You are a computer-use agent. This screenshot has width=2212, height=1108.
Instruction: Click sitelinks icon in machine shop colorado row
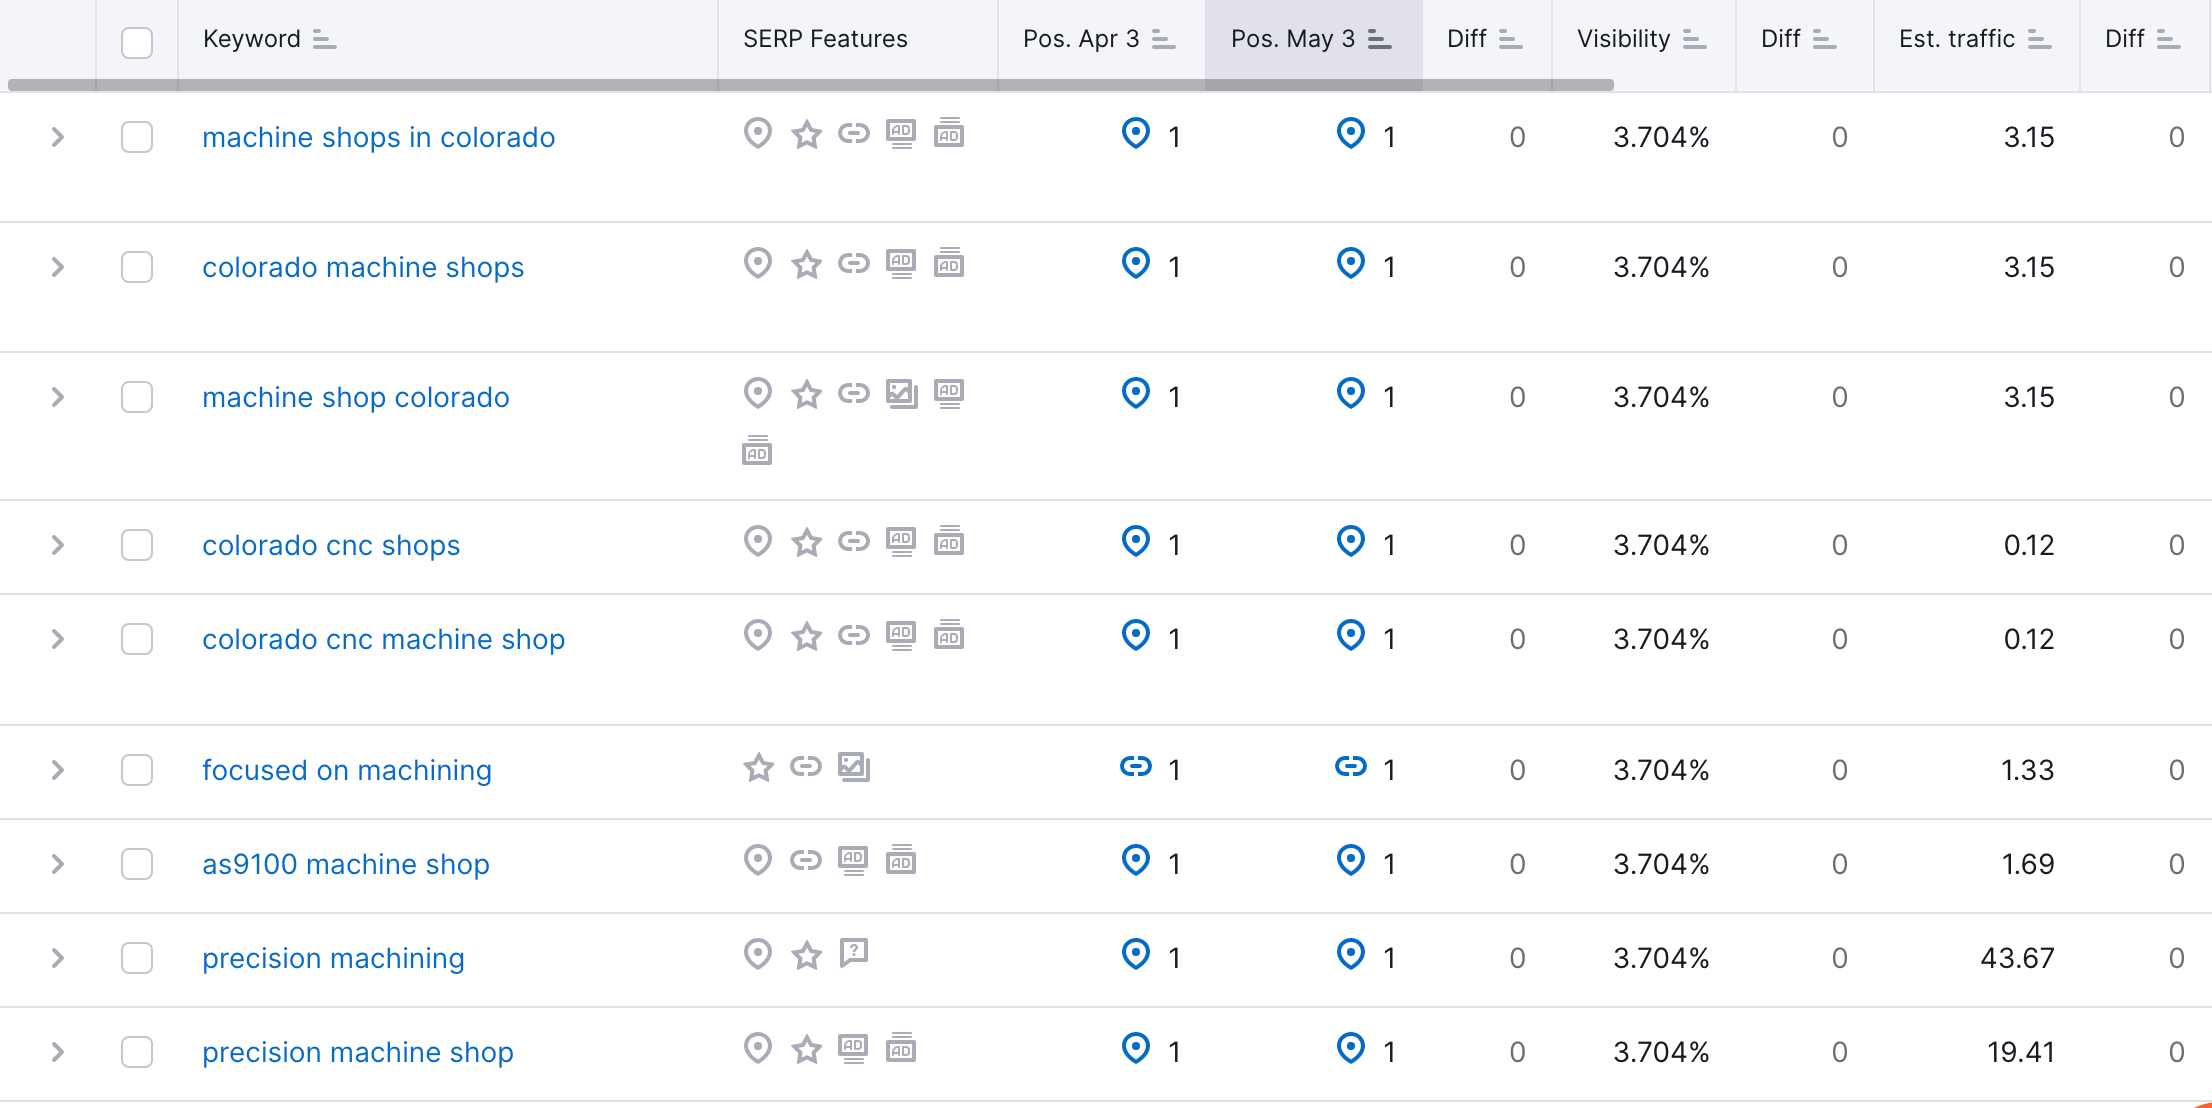(x=853, y=393)
